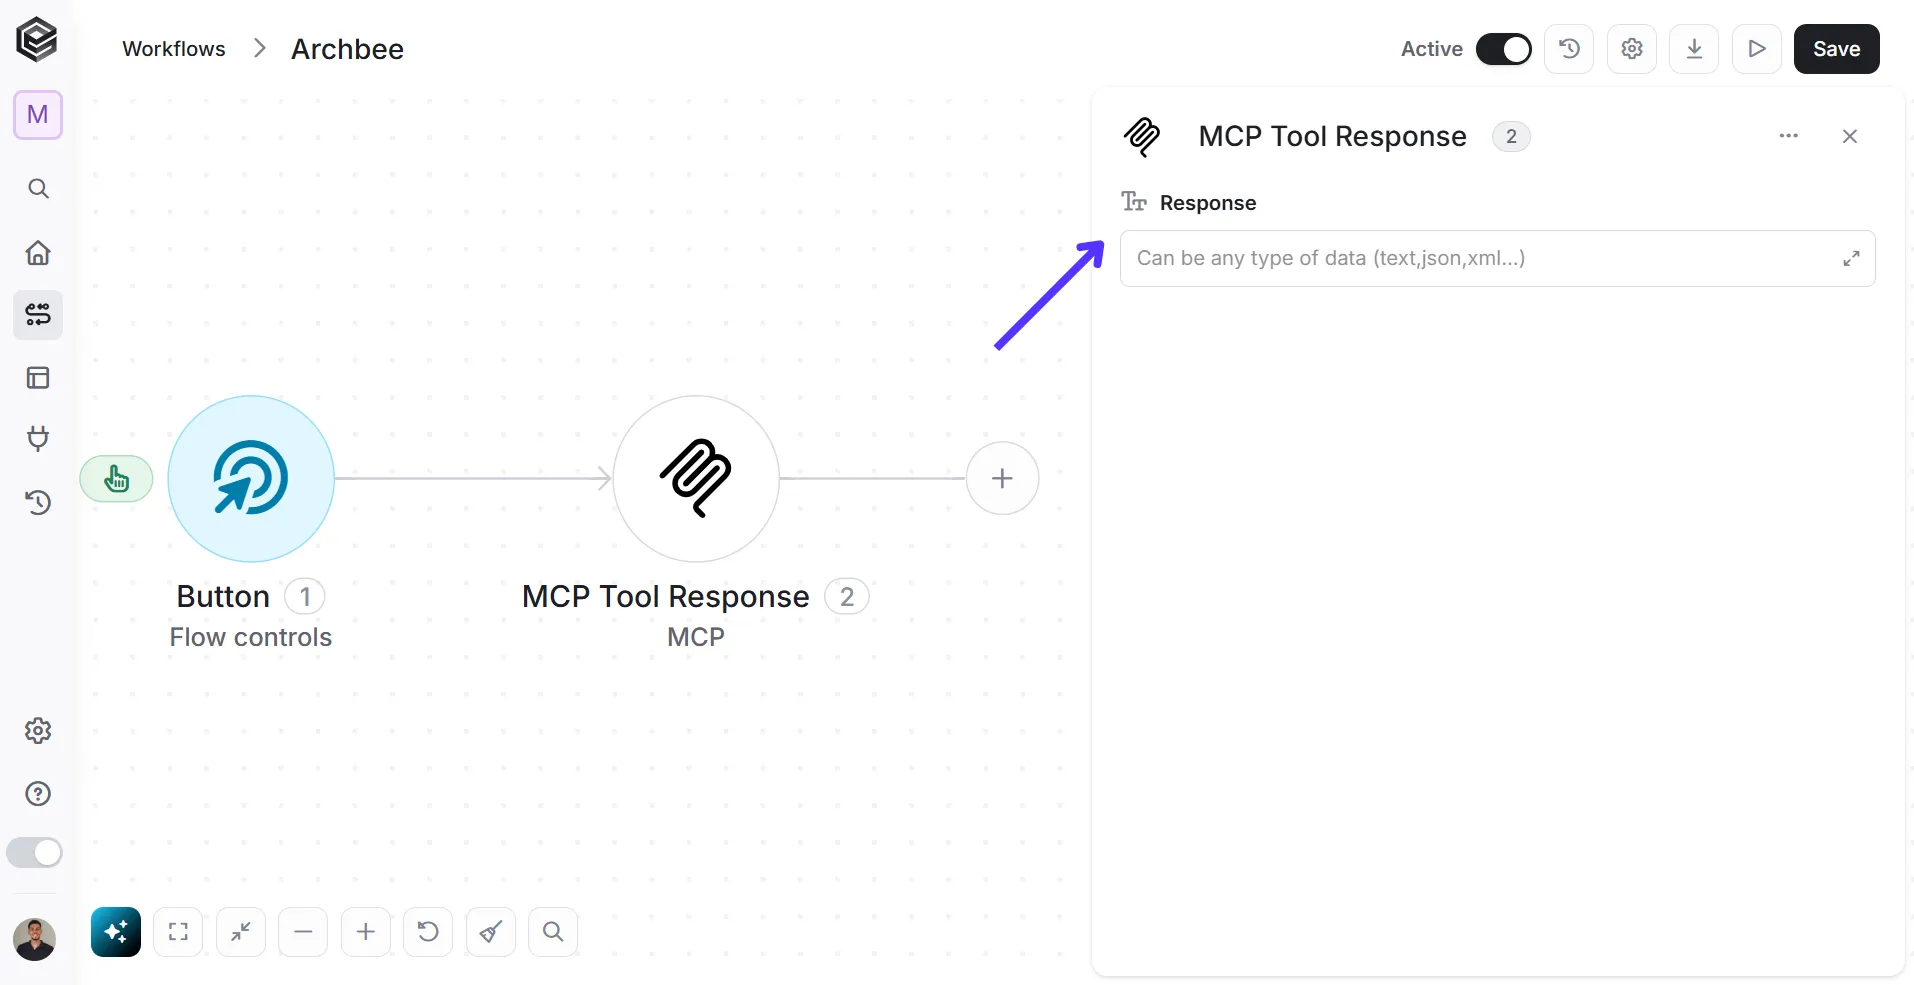
Task: Zoom in the canvas toolbar
Action: (366, 932)
